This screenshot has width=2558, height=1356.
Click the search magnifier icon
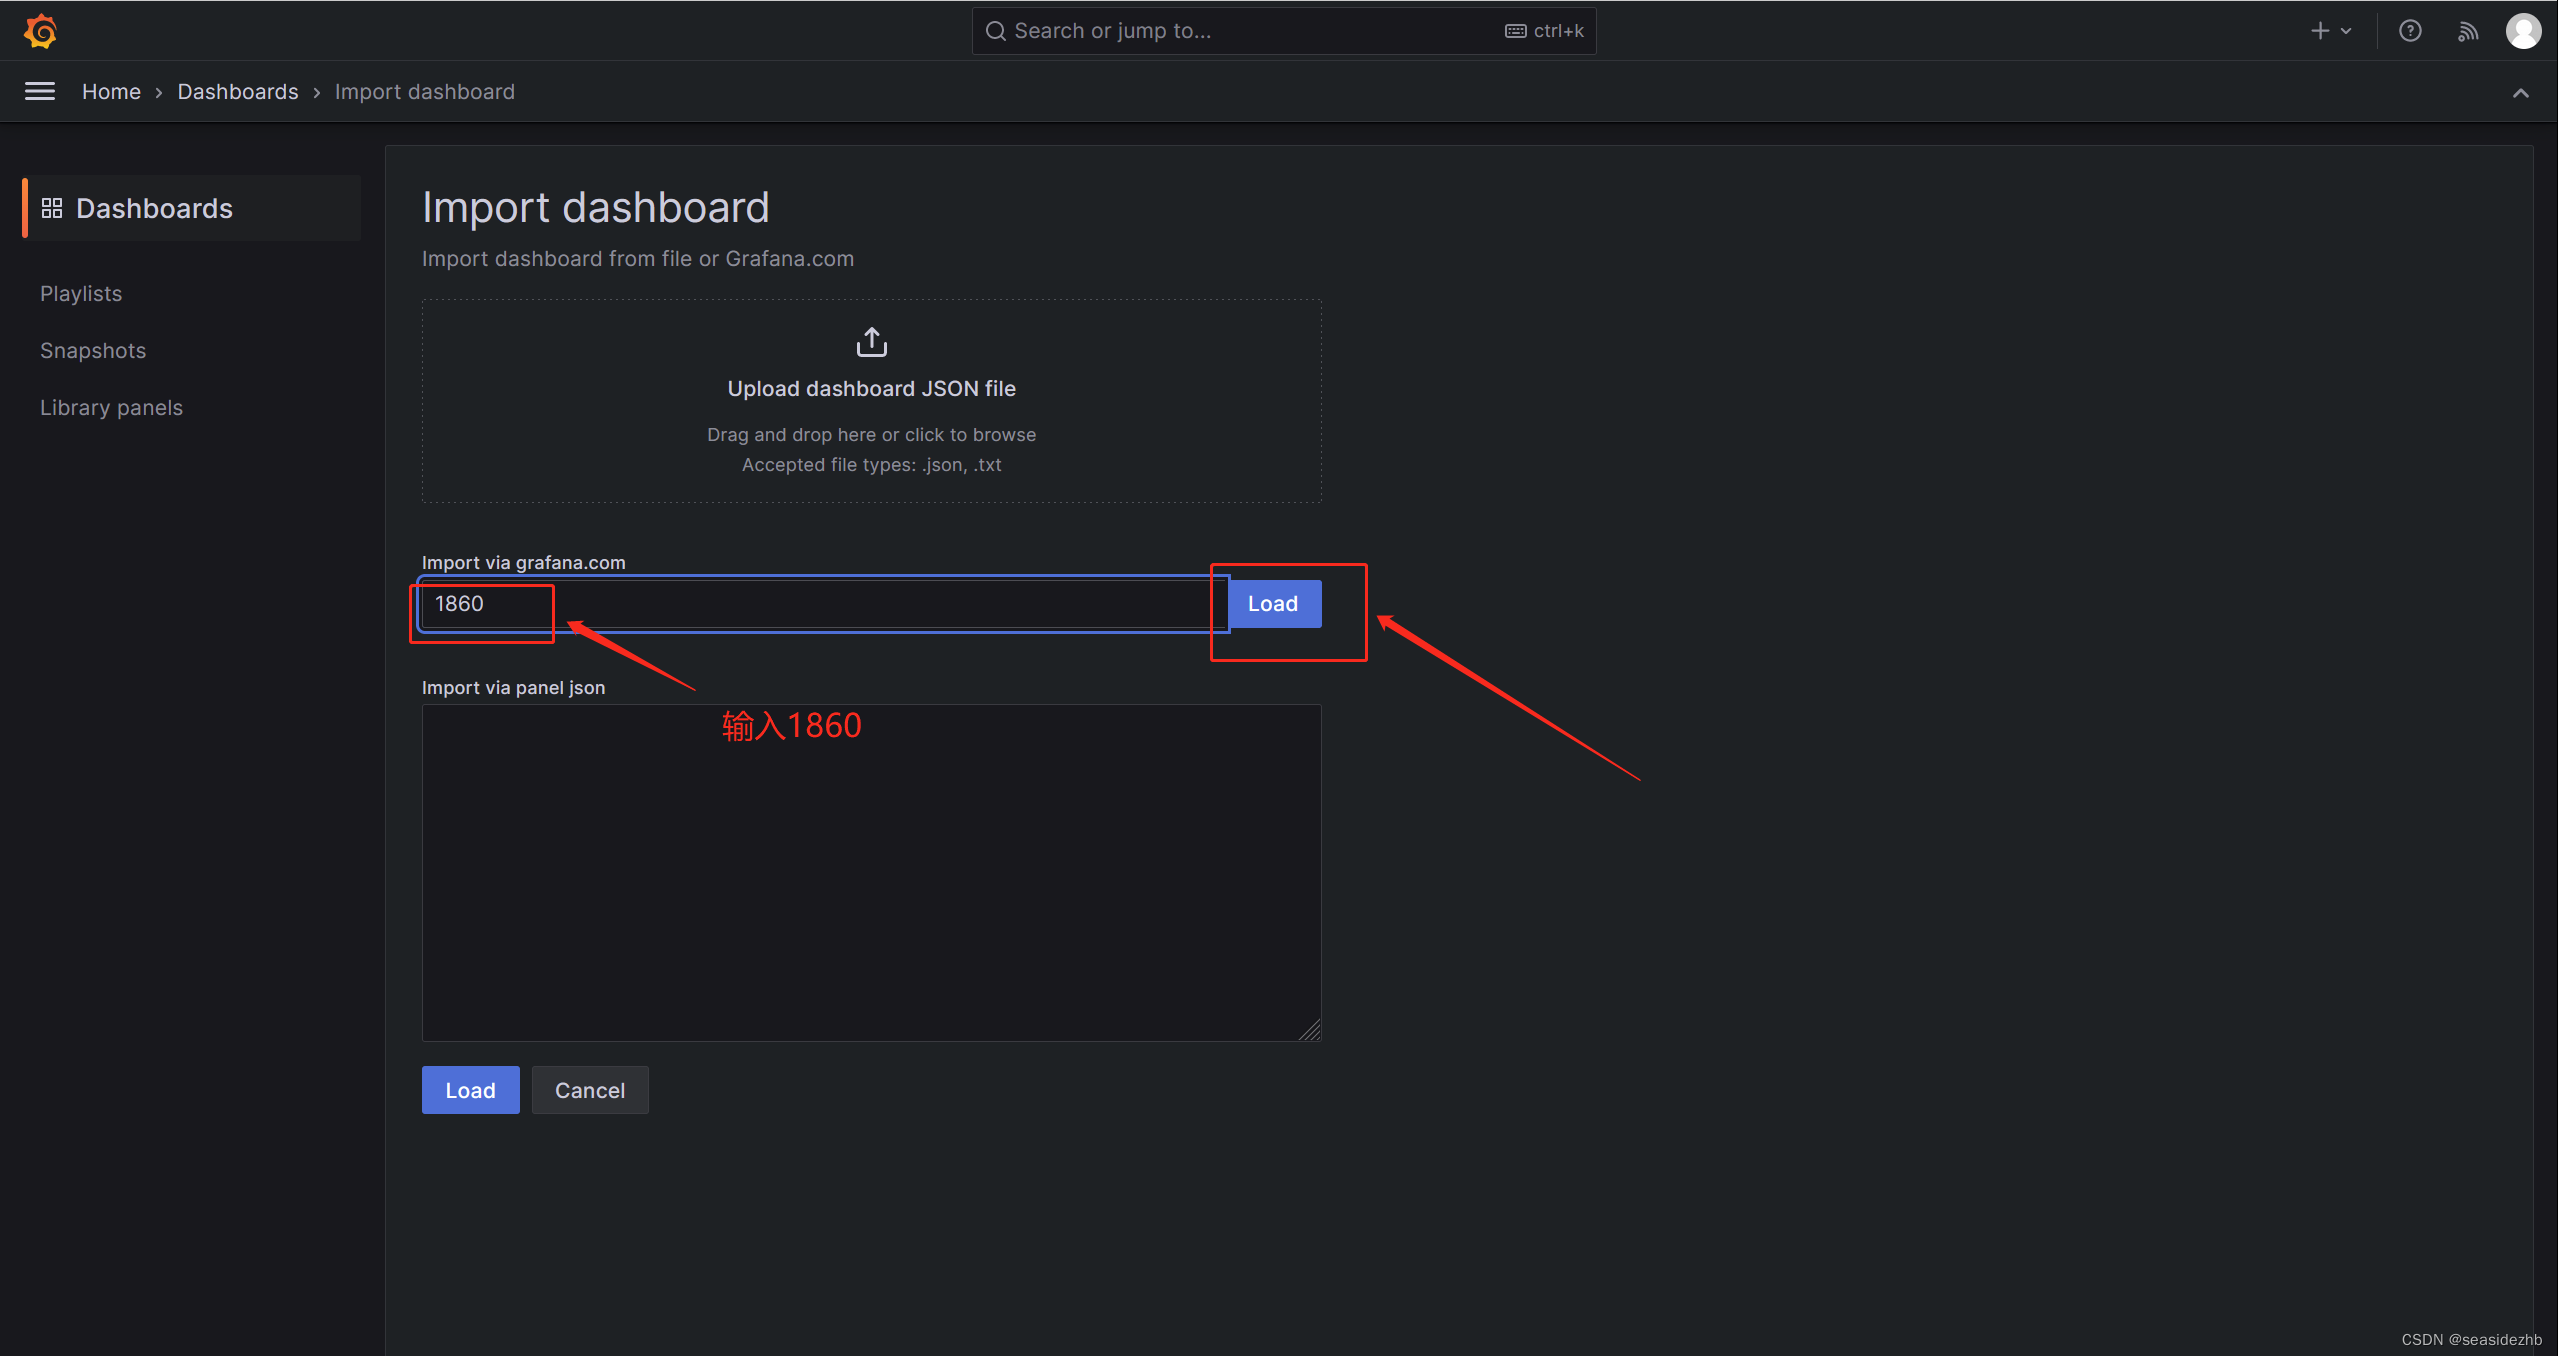[995, 31]
